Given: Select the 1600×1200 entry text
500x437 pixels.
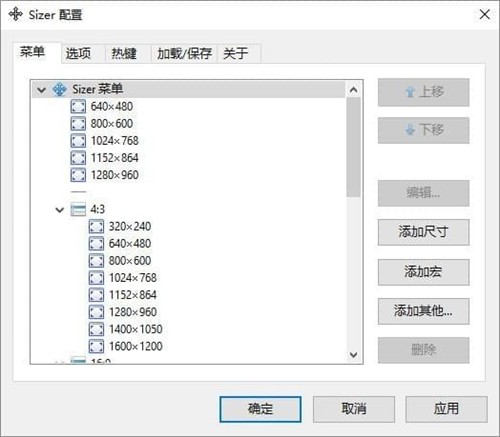Looking at the screenshot, I should 136,346.
